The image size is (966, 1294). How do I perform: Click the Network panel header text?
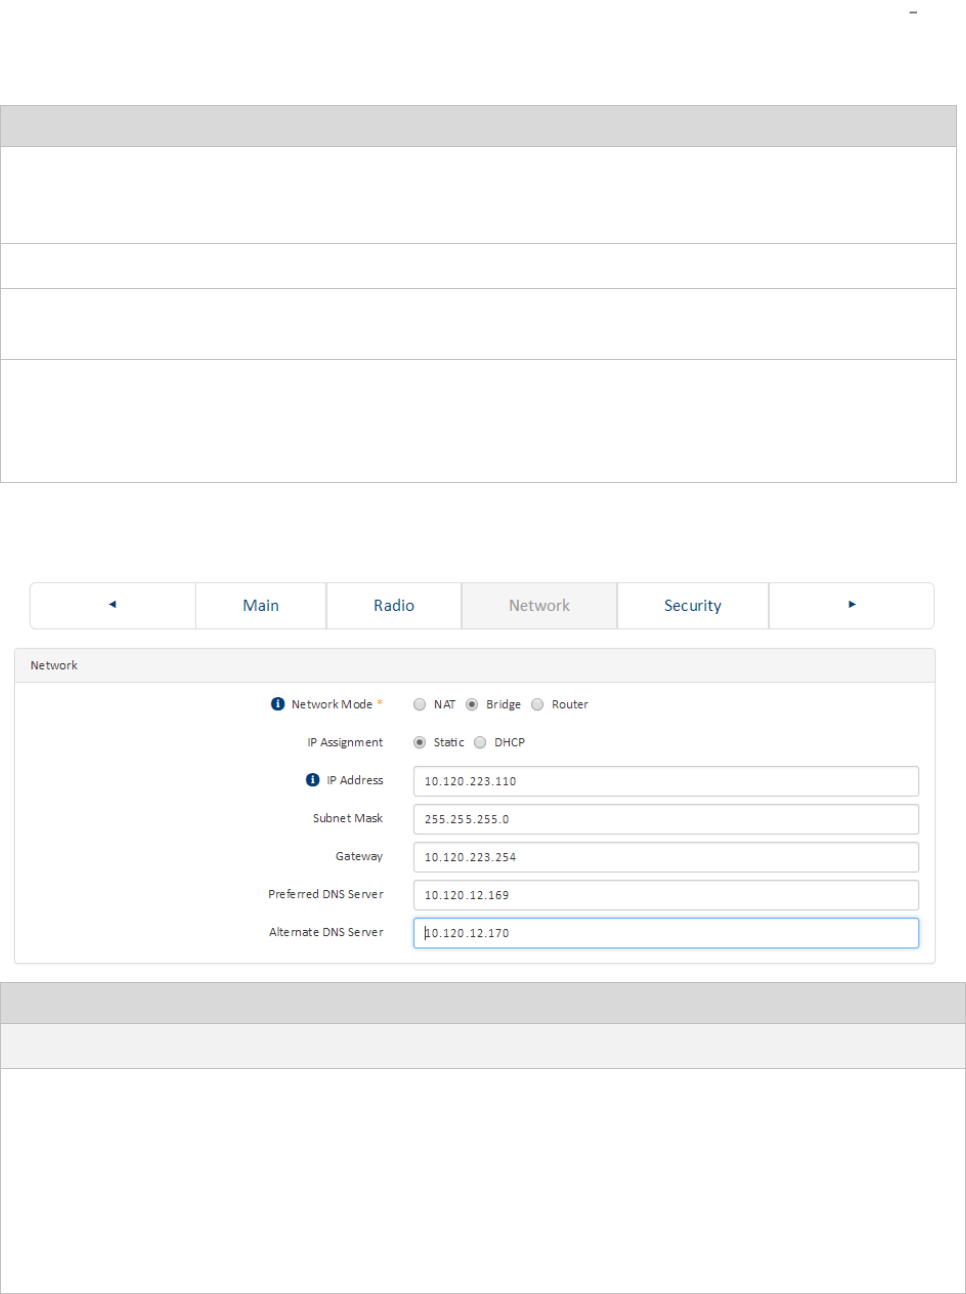[54, 666]
